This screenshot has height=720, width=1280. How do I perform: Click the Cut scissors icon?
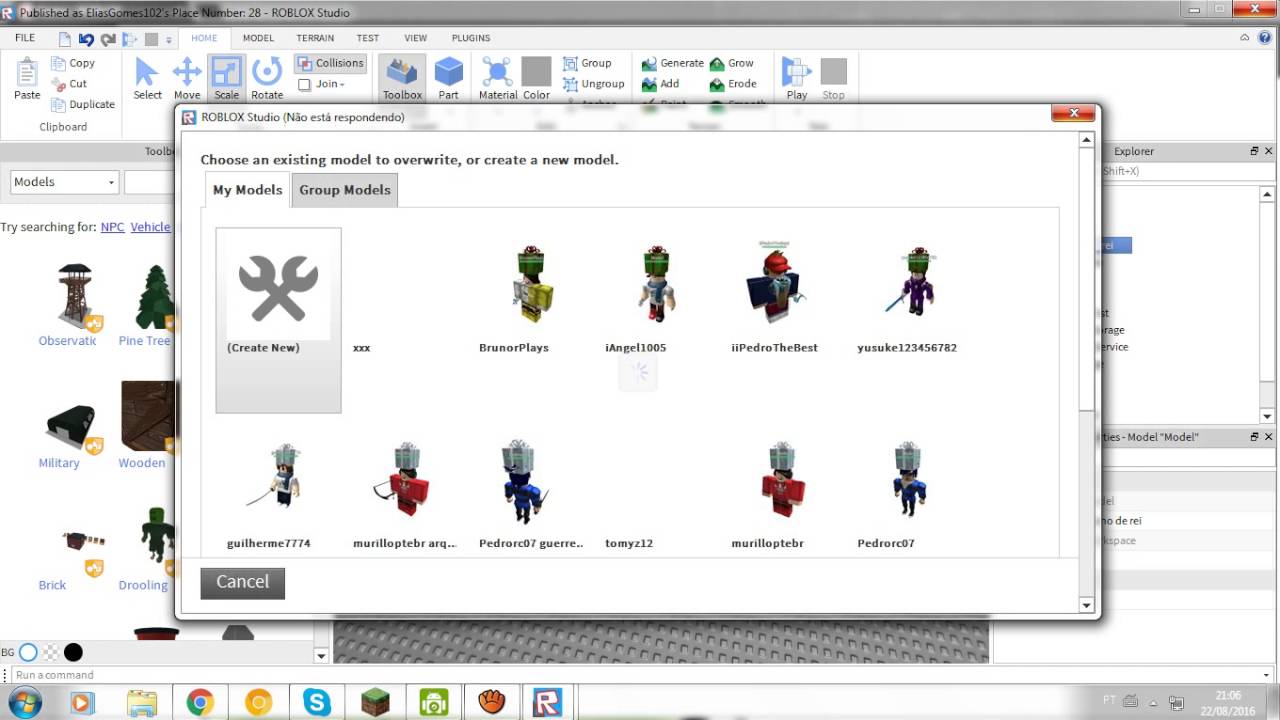tap(58, 84)
